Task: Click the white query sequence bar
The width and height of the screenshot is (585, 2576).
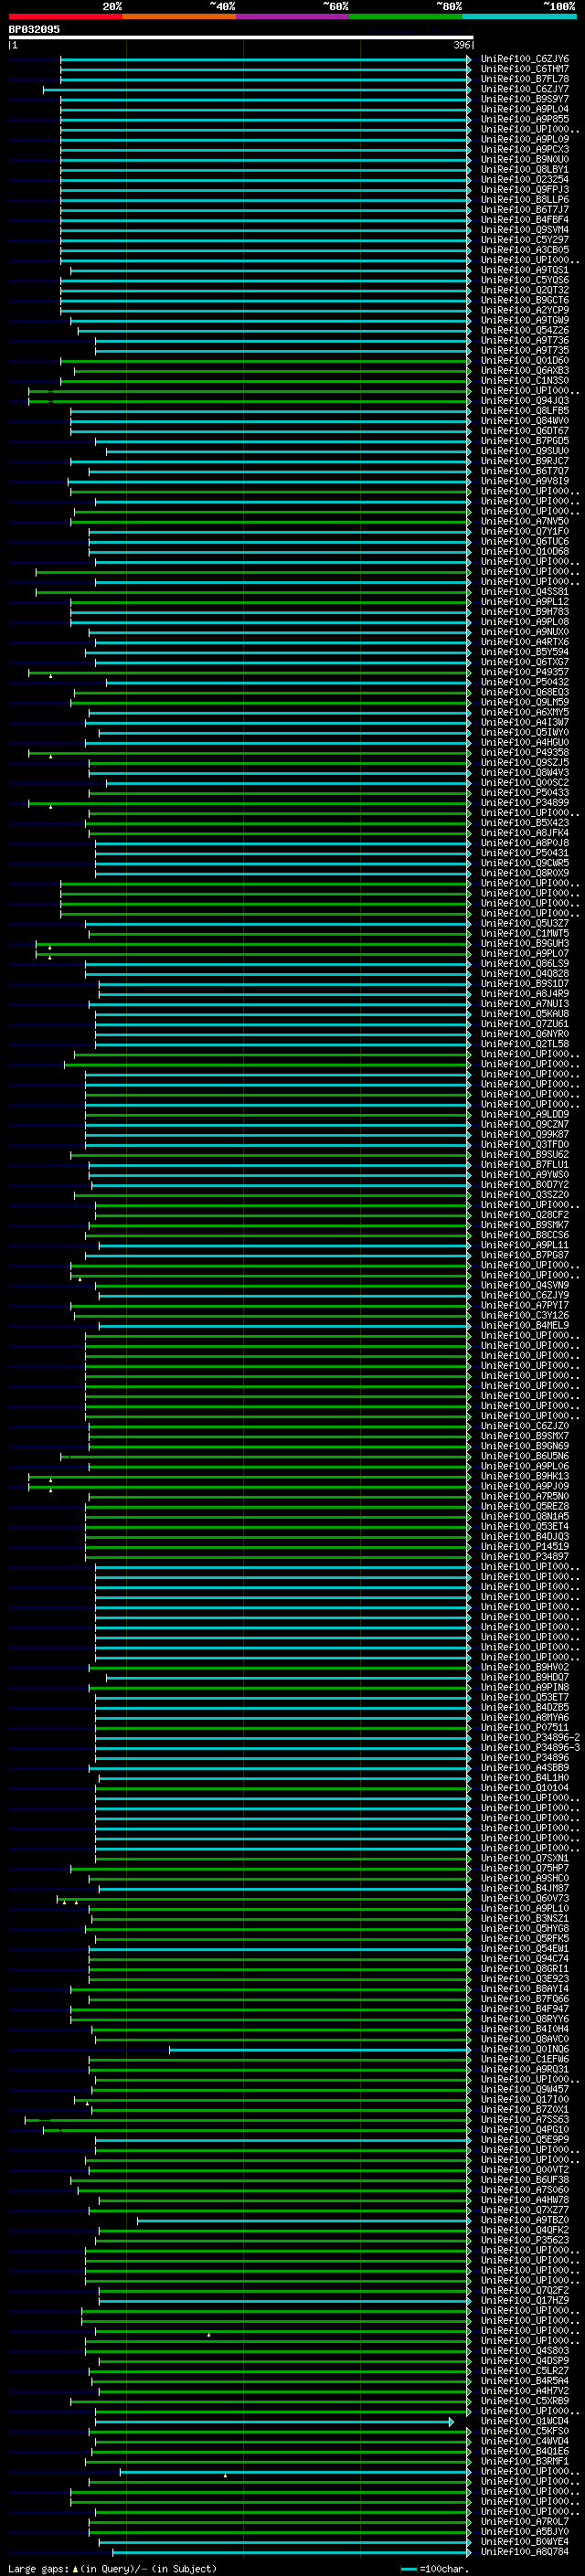Action: pos(241,38)
